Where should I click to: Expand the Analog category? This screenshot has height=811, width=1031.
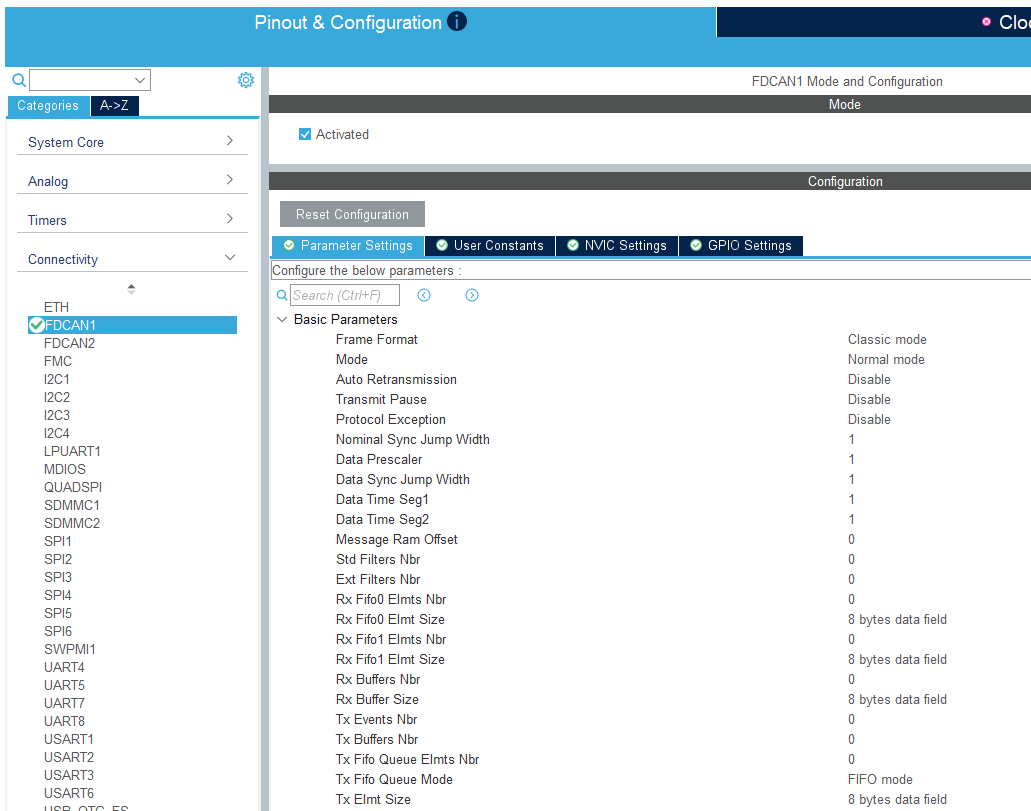click(132, 181)
